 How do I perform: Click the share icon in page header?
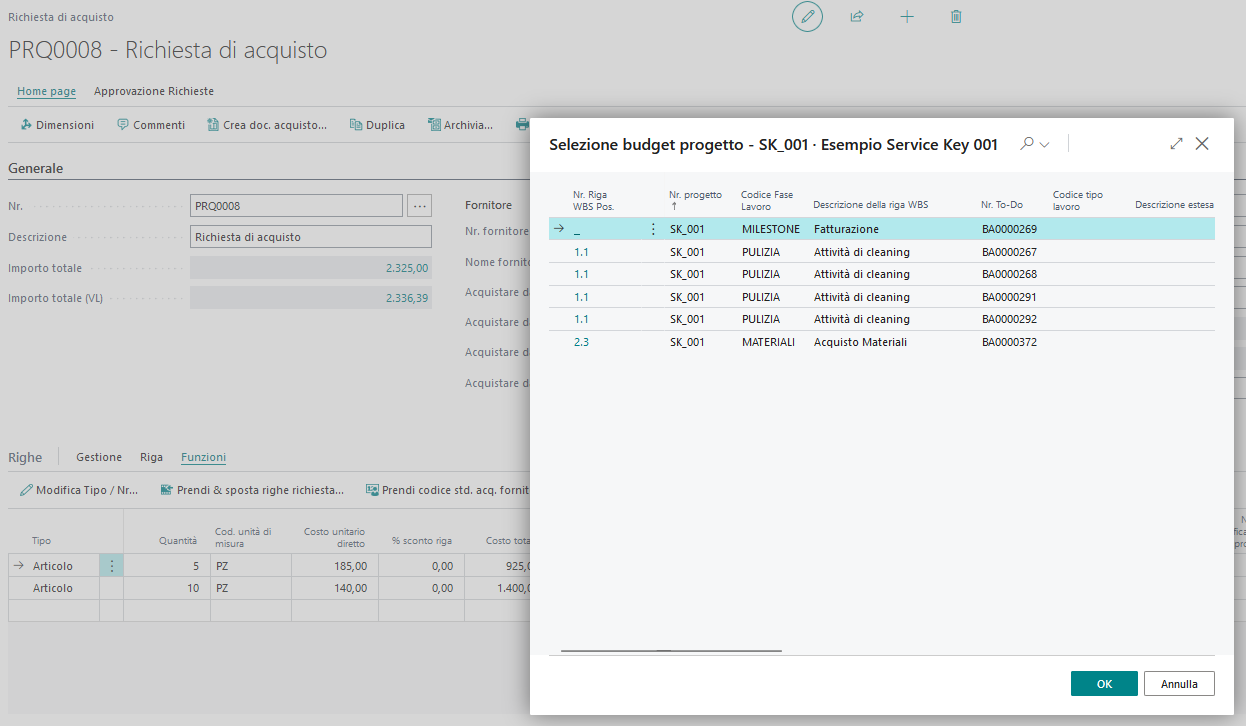857,16
